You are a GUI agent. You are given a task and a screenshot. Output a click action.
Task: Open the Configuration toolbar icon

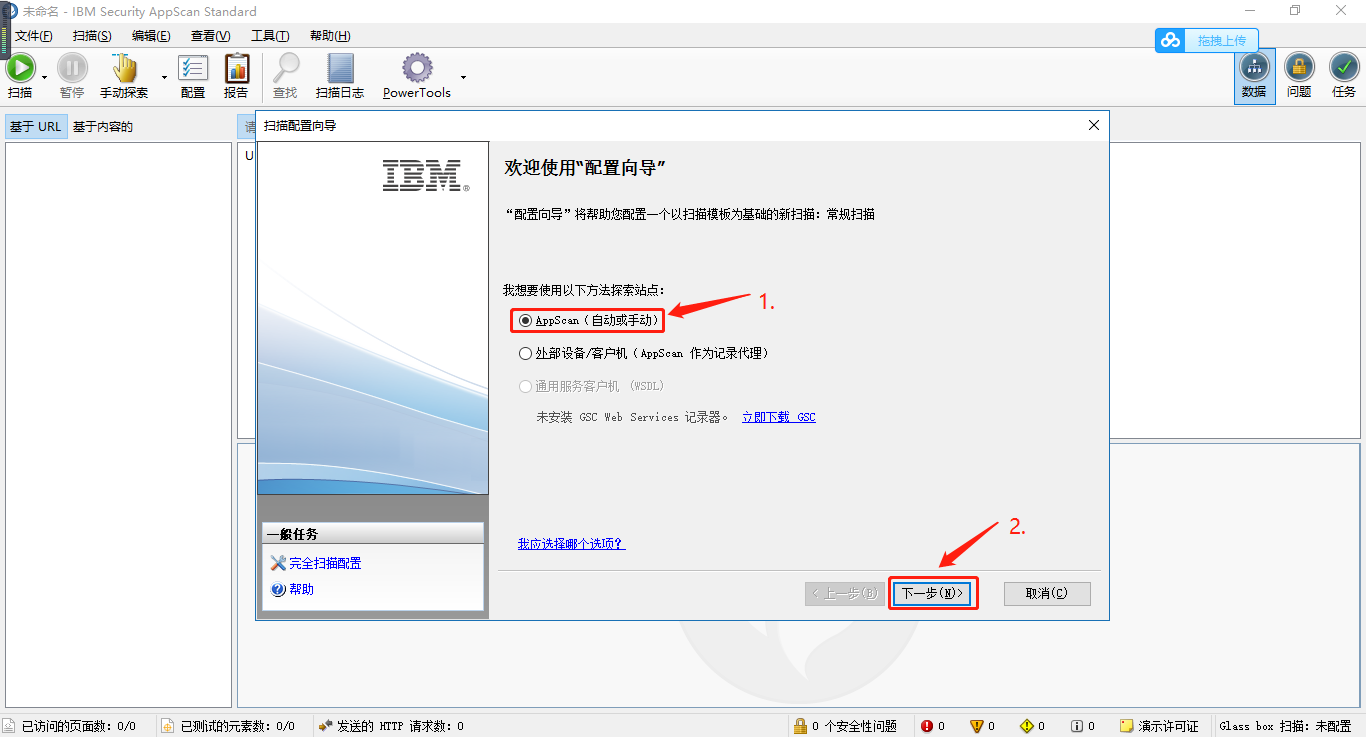(x=193, y=68)
